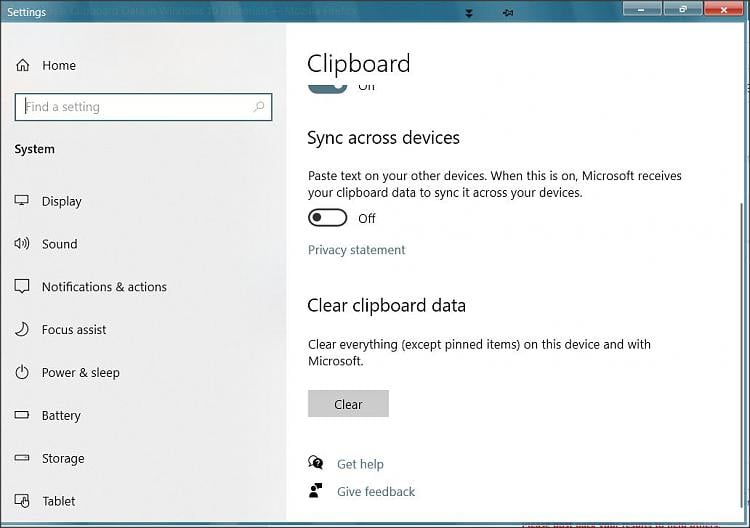750x528 pixels.
Task: Click the Notifications & actions icon
Action: pyautogui.click(x=22, y=287)
